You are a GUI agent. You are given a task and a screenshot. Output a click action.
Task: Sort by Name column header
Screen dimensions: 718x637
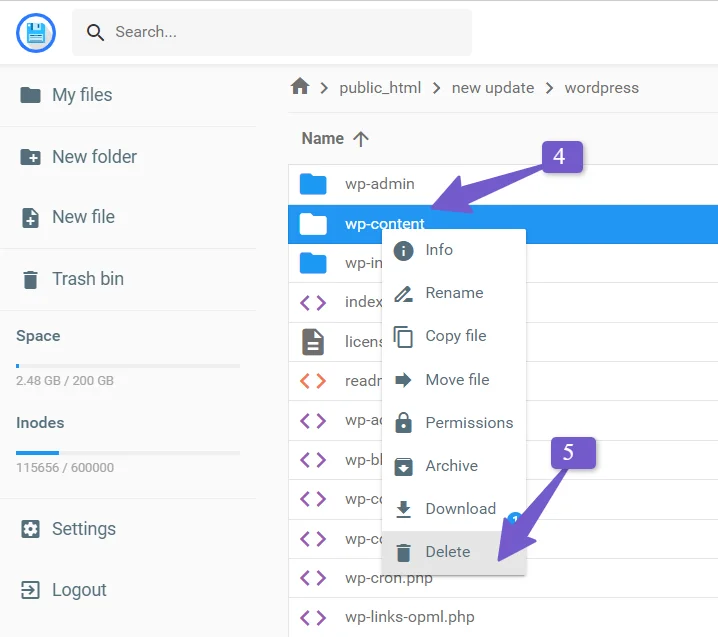click(x=322, y=138)
